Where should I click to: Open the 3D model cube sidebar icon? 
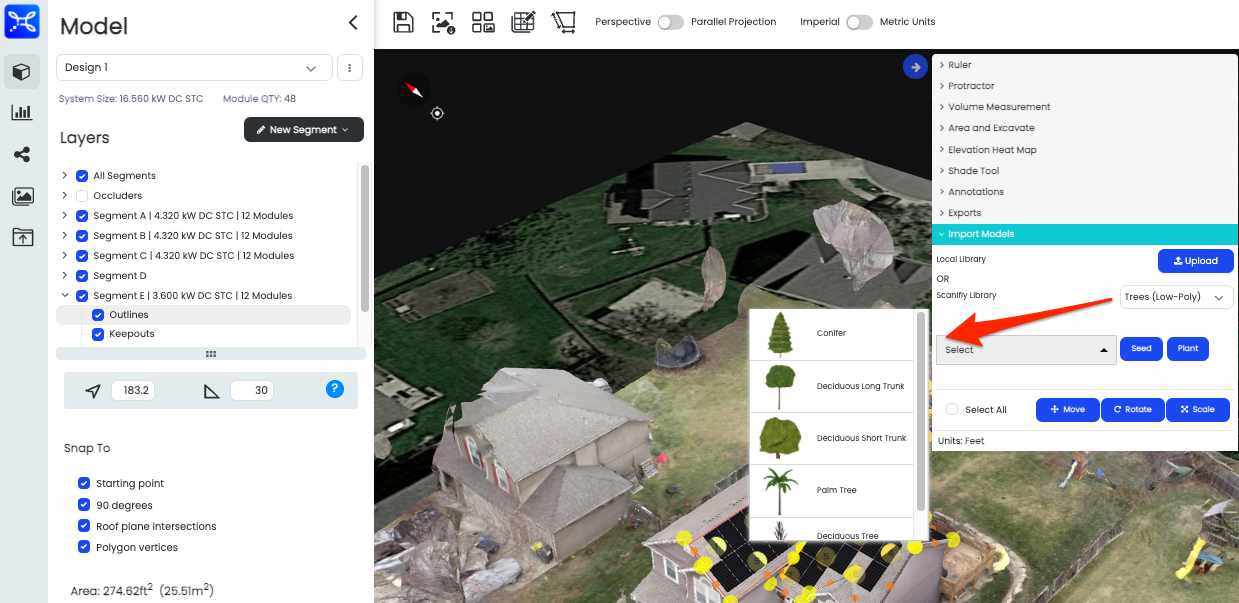[21, 72]
